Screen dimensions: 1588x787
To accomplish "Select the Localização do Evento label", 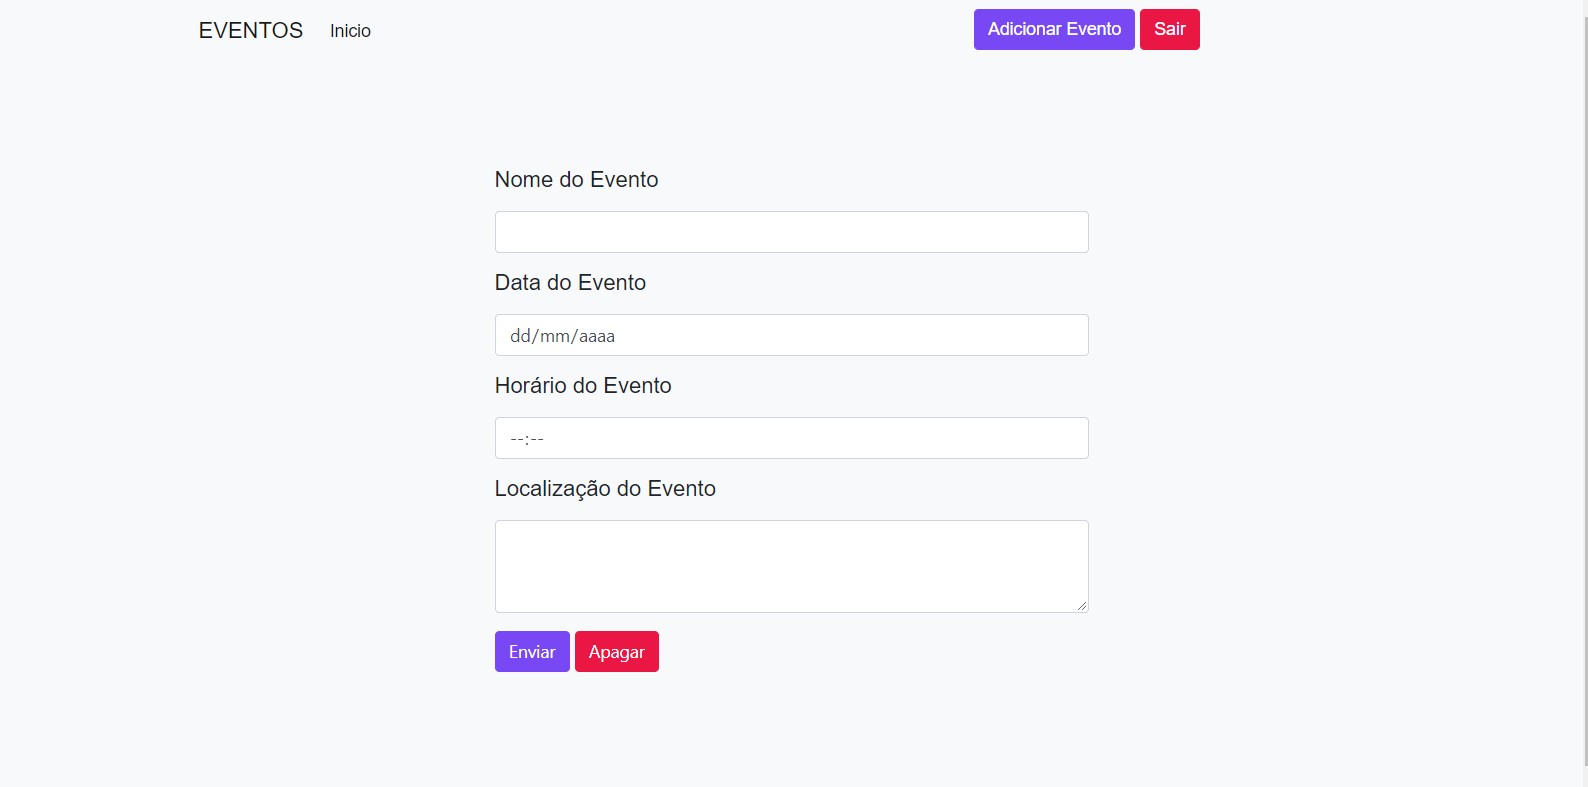I will (604, 488).
